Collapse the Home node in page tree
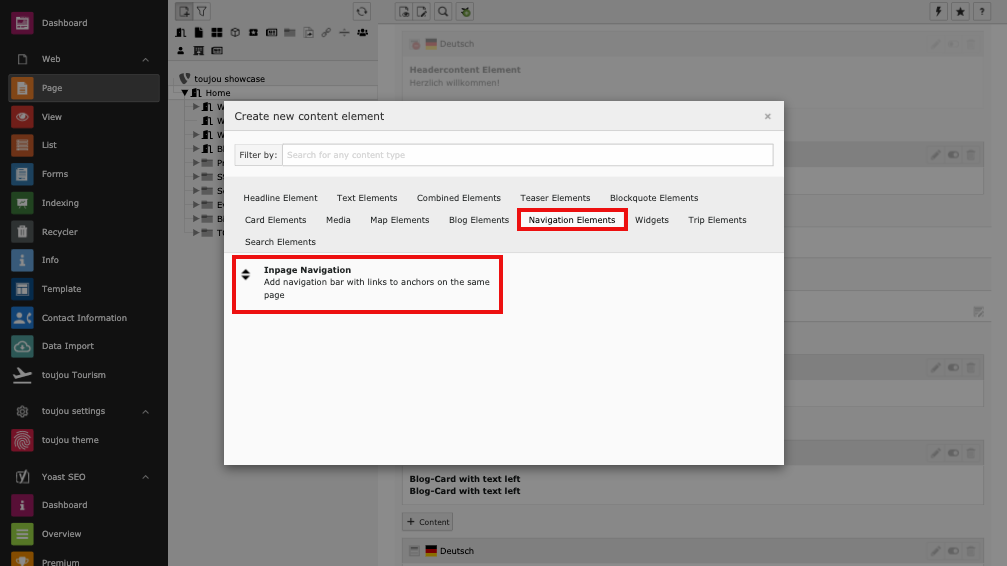The height and width of the screenshot is (566, 1007). tap(185, 93)
